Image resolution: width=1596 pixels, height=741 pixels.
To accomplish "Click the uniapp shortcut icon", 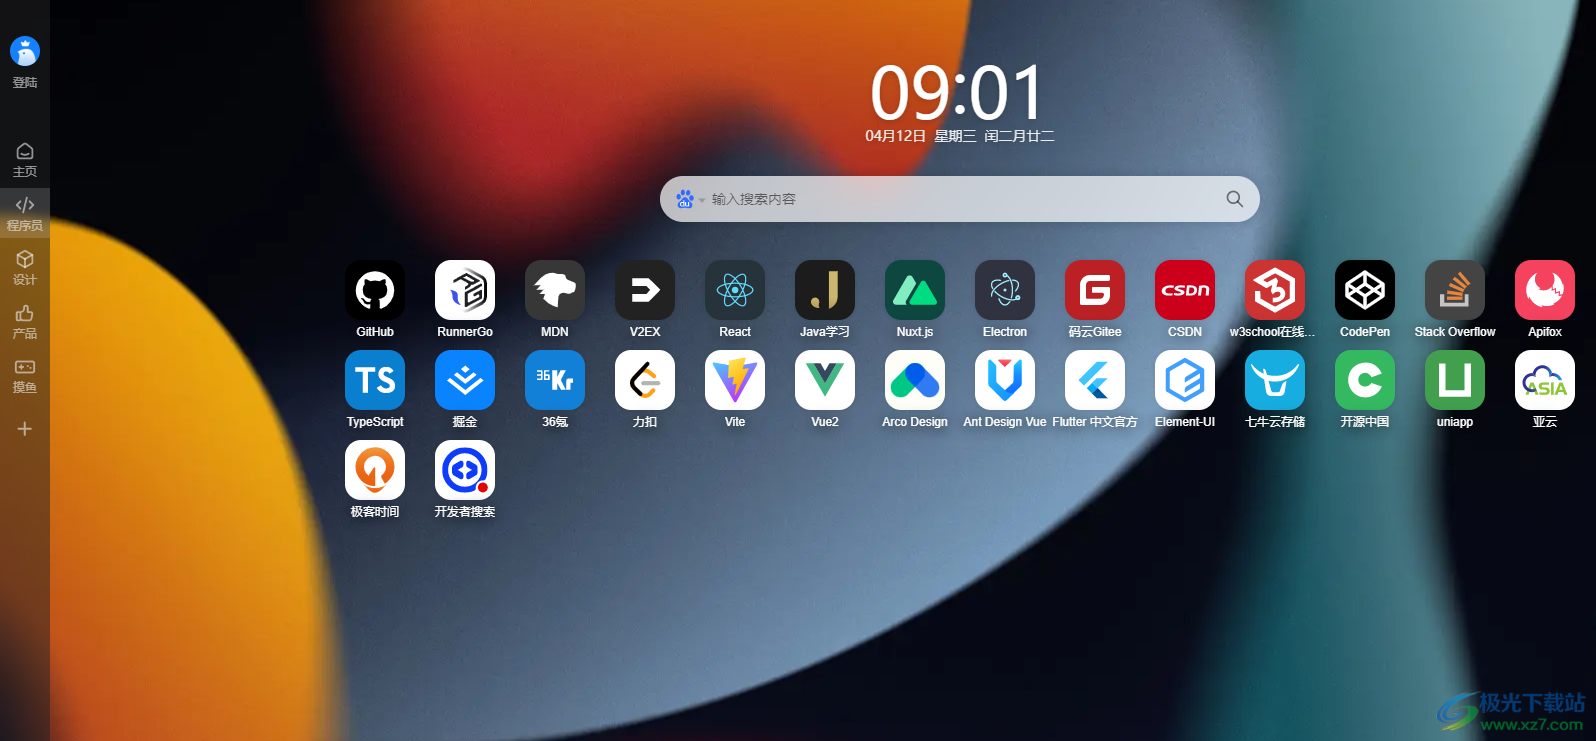I will [x=1455, y=380].
